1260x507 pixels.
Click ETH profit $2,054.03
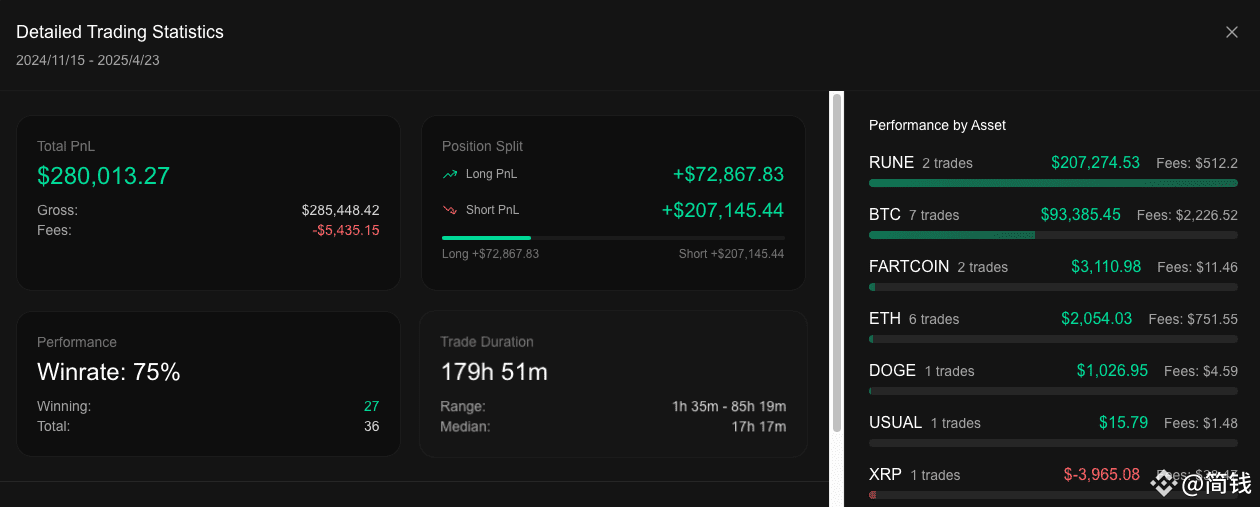[1097, 318]
